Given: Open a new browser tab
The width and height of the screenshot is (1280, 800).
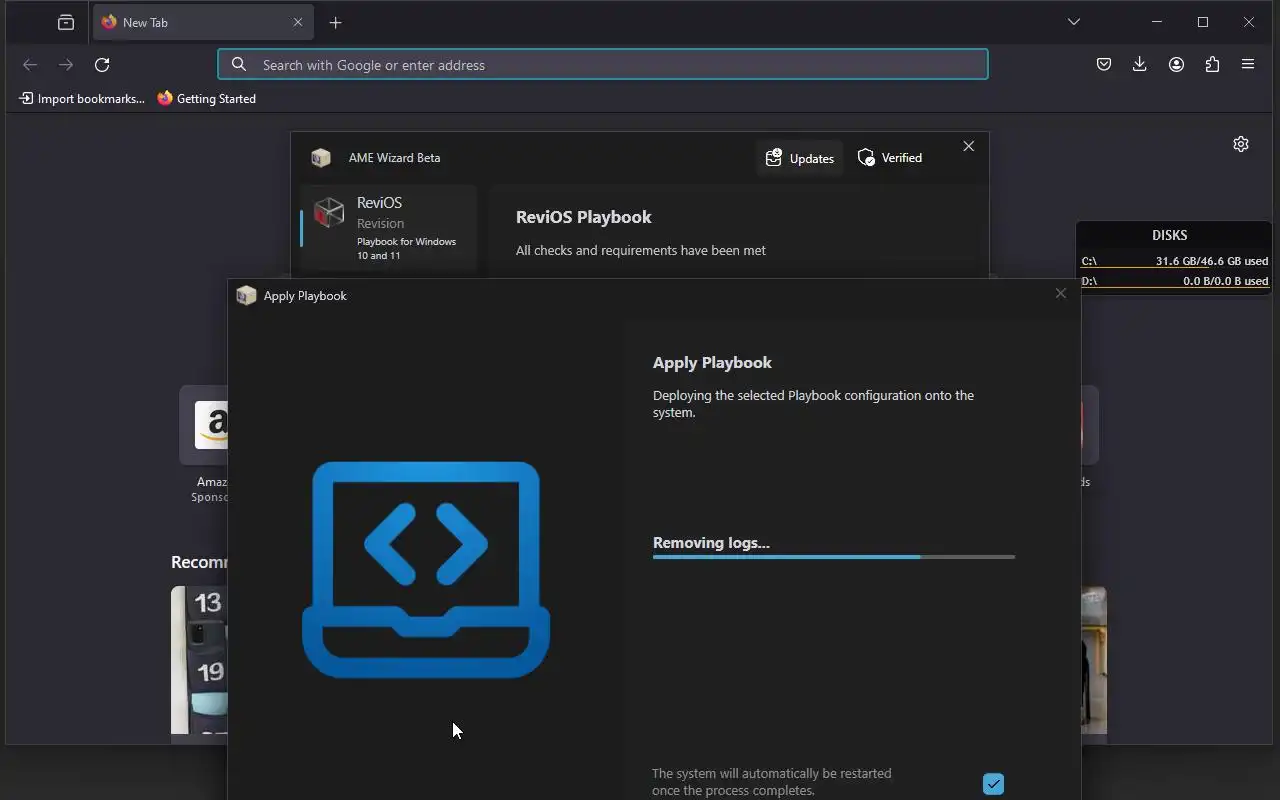Looking at the screenshot, I should click(x=336, y=22).
